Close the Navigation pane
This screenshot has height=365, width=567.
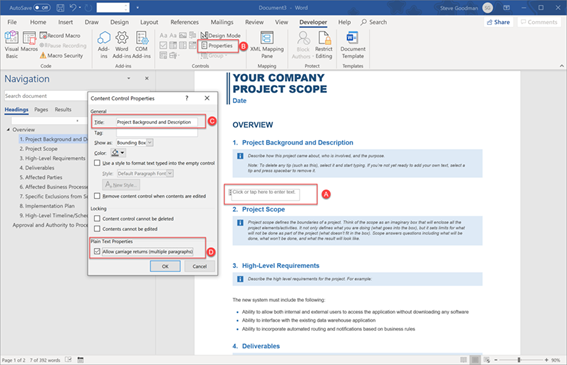[x=146, y=78]
